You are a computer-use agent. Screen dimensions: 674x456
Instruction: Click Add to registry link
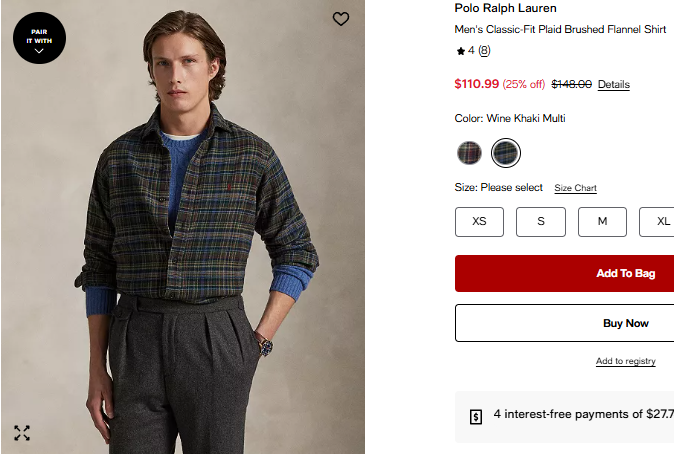pyautogui.click(x=626, y=361)
